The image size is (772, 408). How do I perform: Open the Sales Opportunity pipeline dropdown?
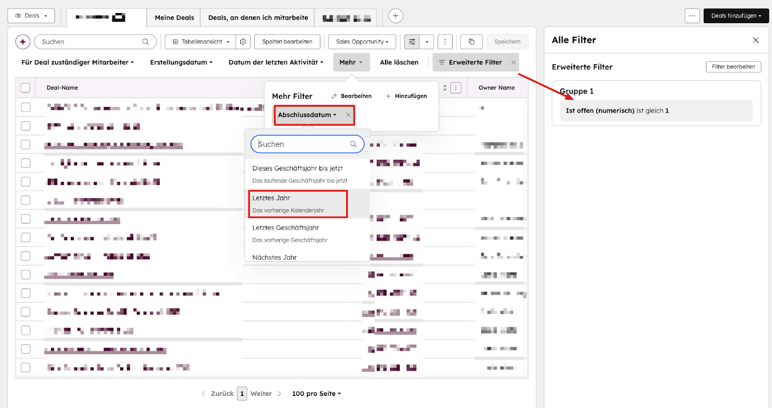pos(363,42)
